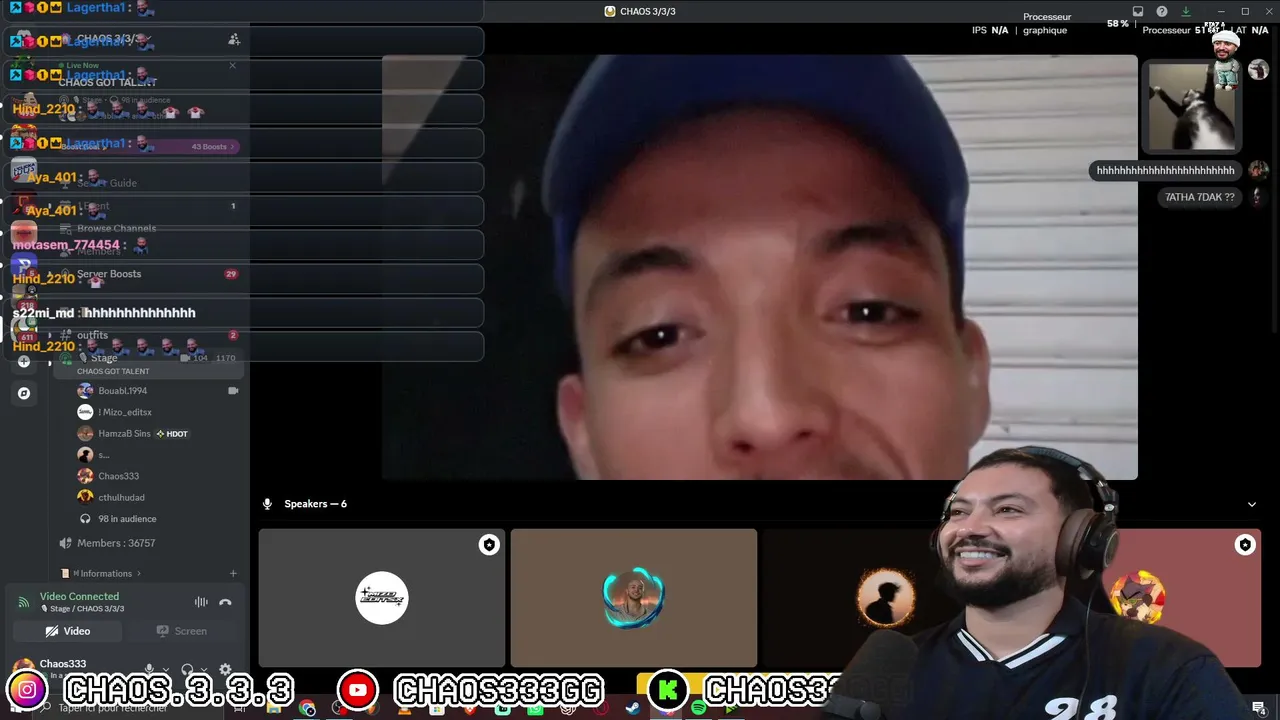
Task: Click the green download update icon
Action: 1186,11
